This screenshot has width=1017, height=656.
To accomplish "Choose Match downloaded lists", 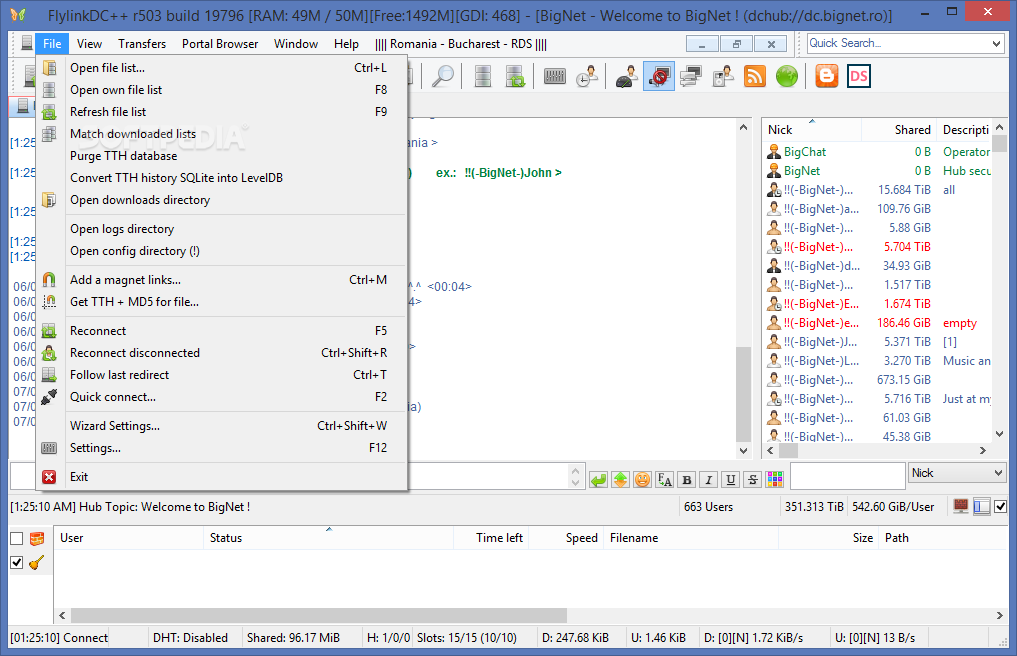I will click(x=222, y=134).
